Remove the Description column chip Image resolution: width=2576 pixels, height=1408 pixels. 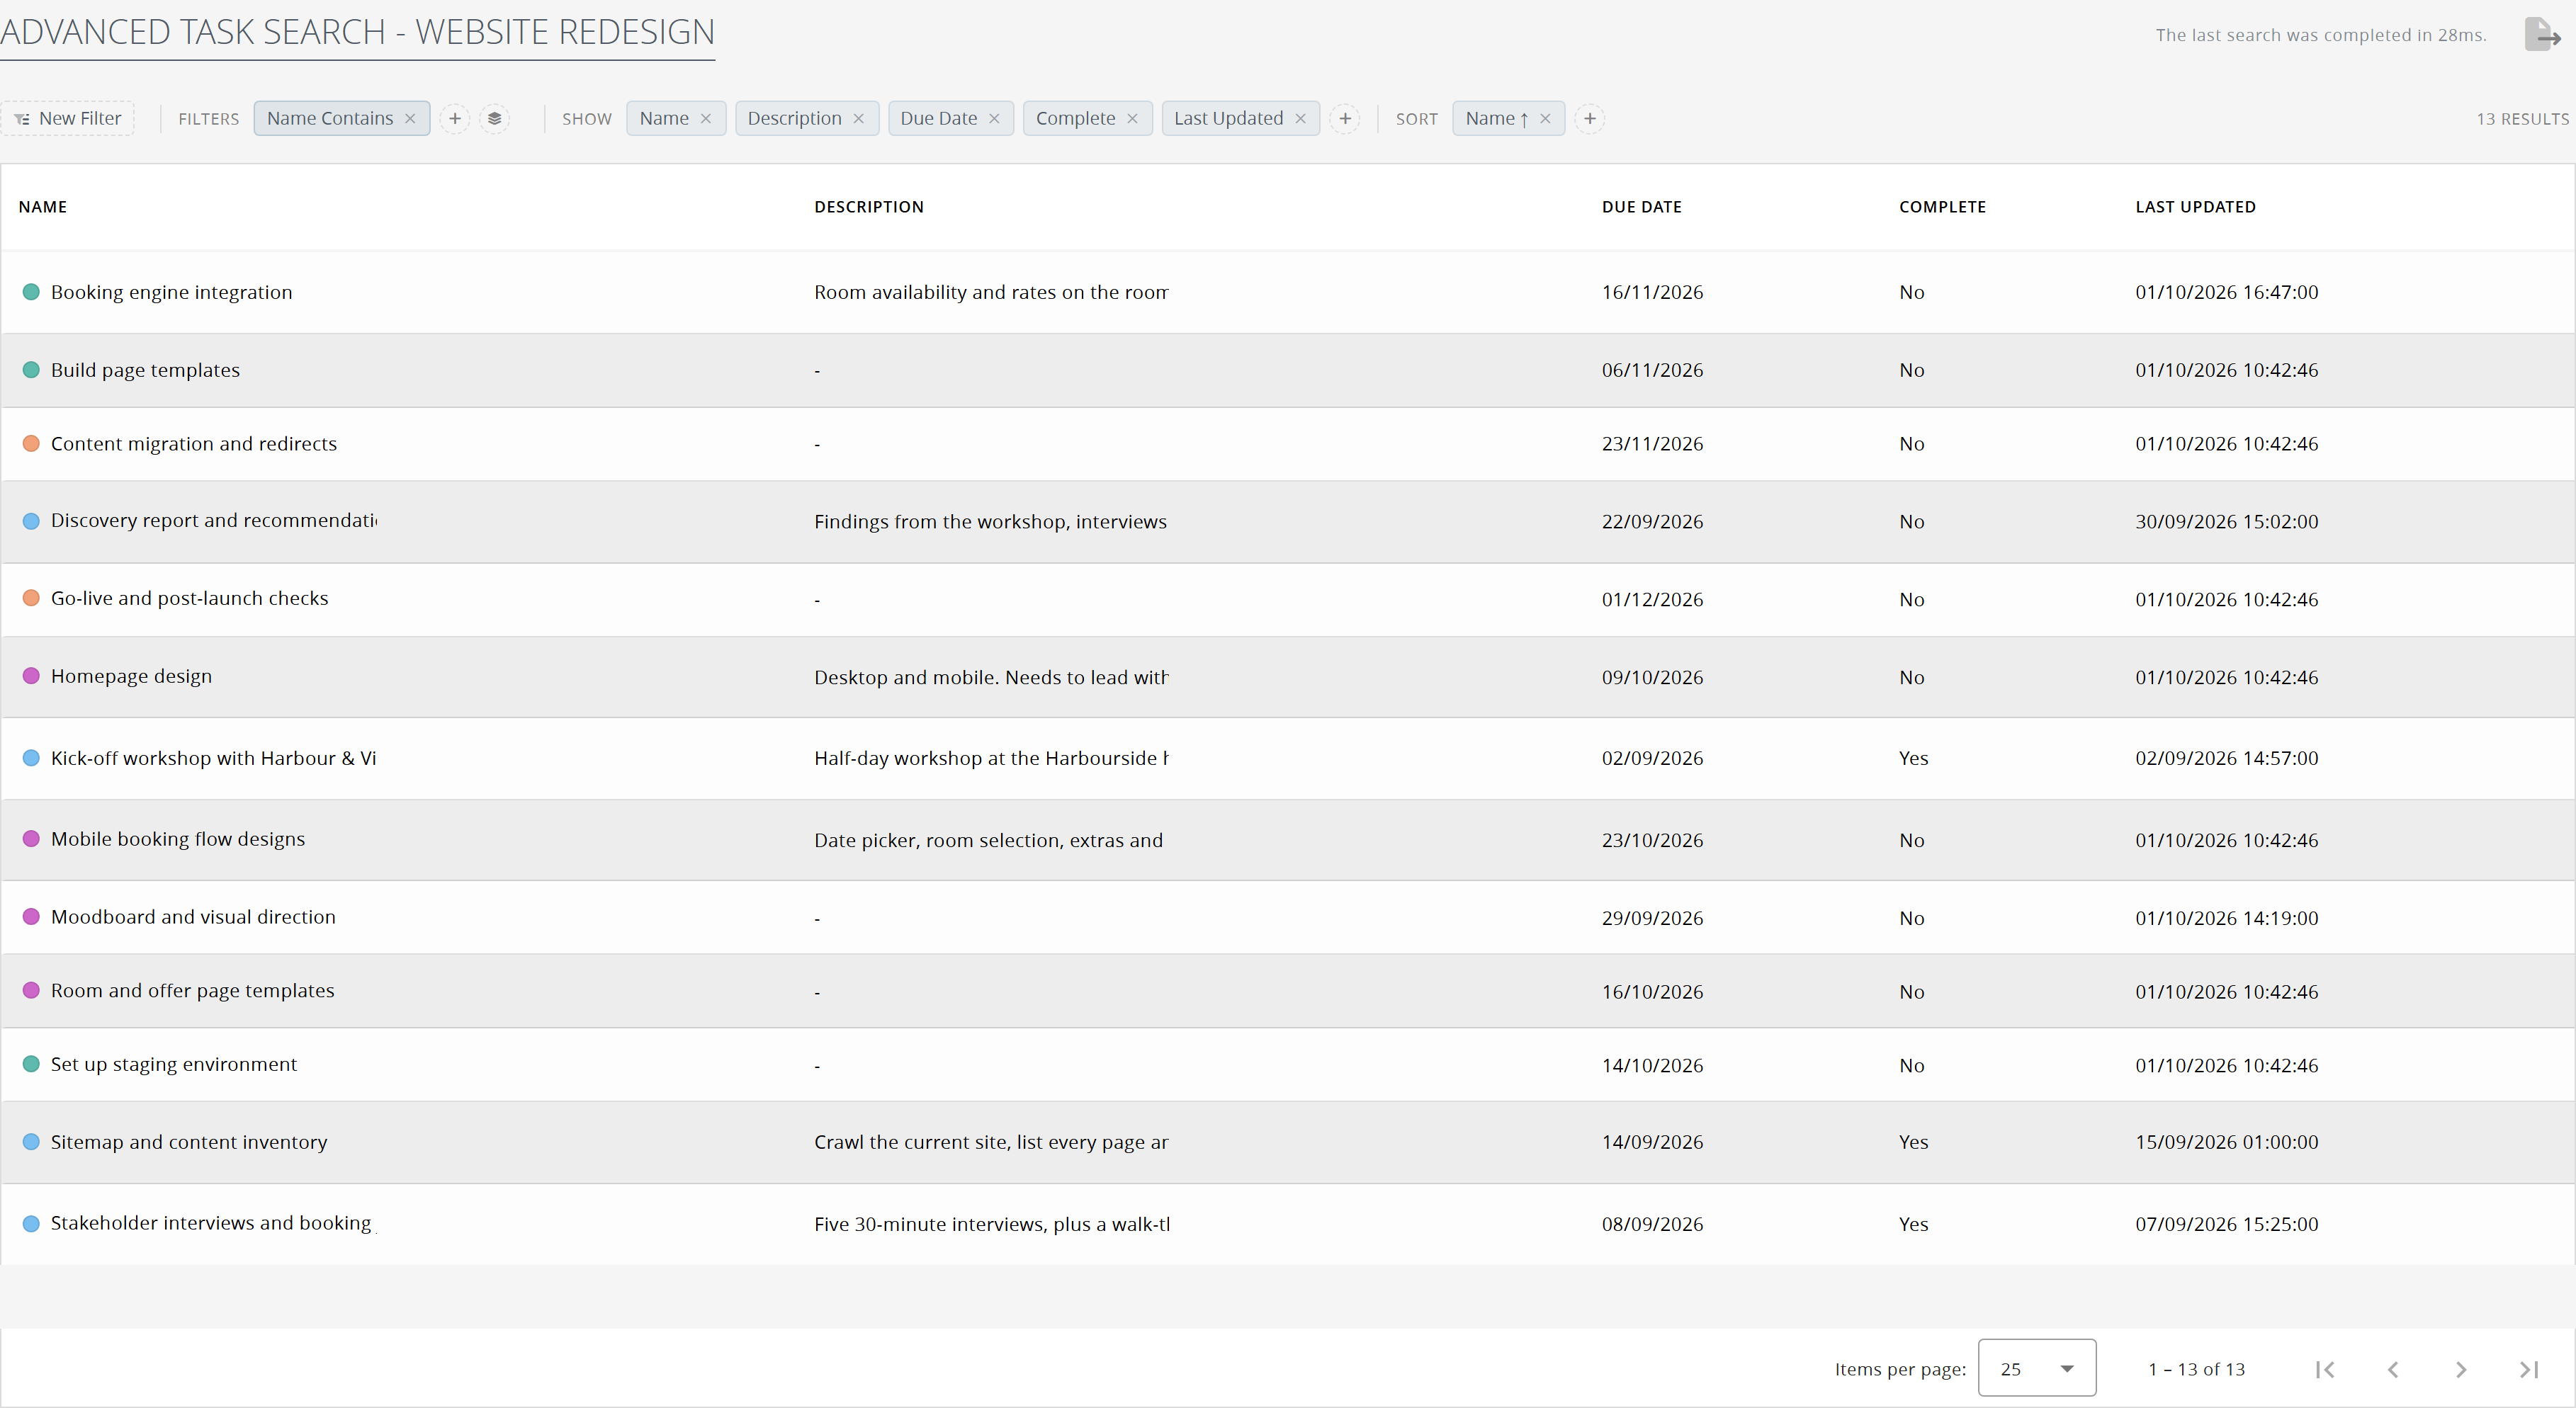pyautogui.click(x=859, y=118)
